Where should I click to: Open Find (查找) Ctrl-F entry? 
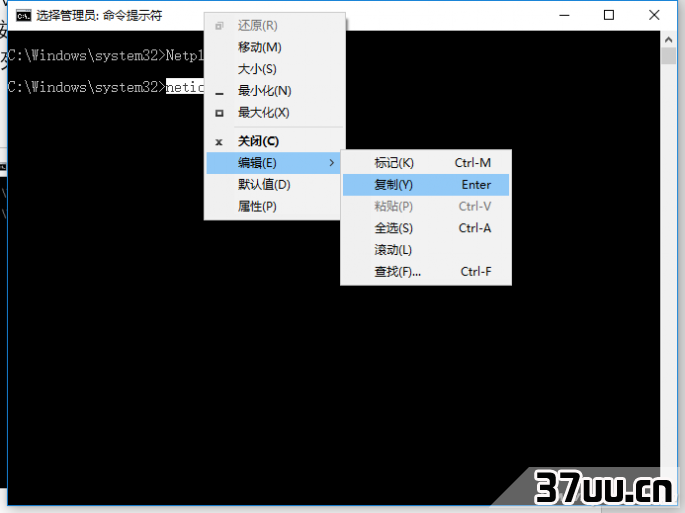point(426,272)
